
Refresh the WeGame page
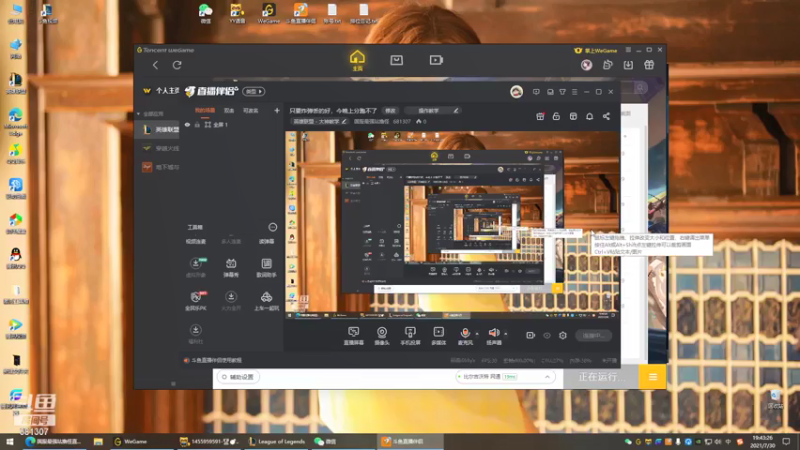tap(177, 65)
